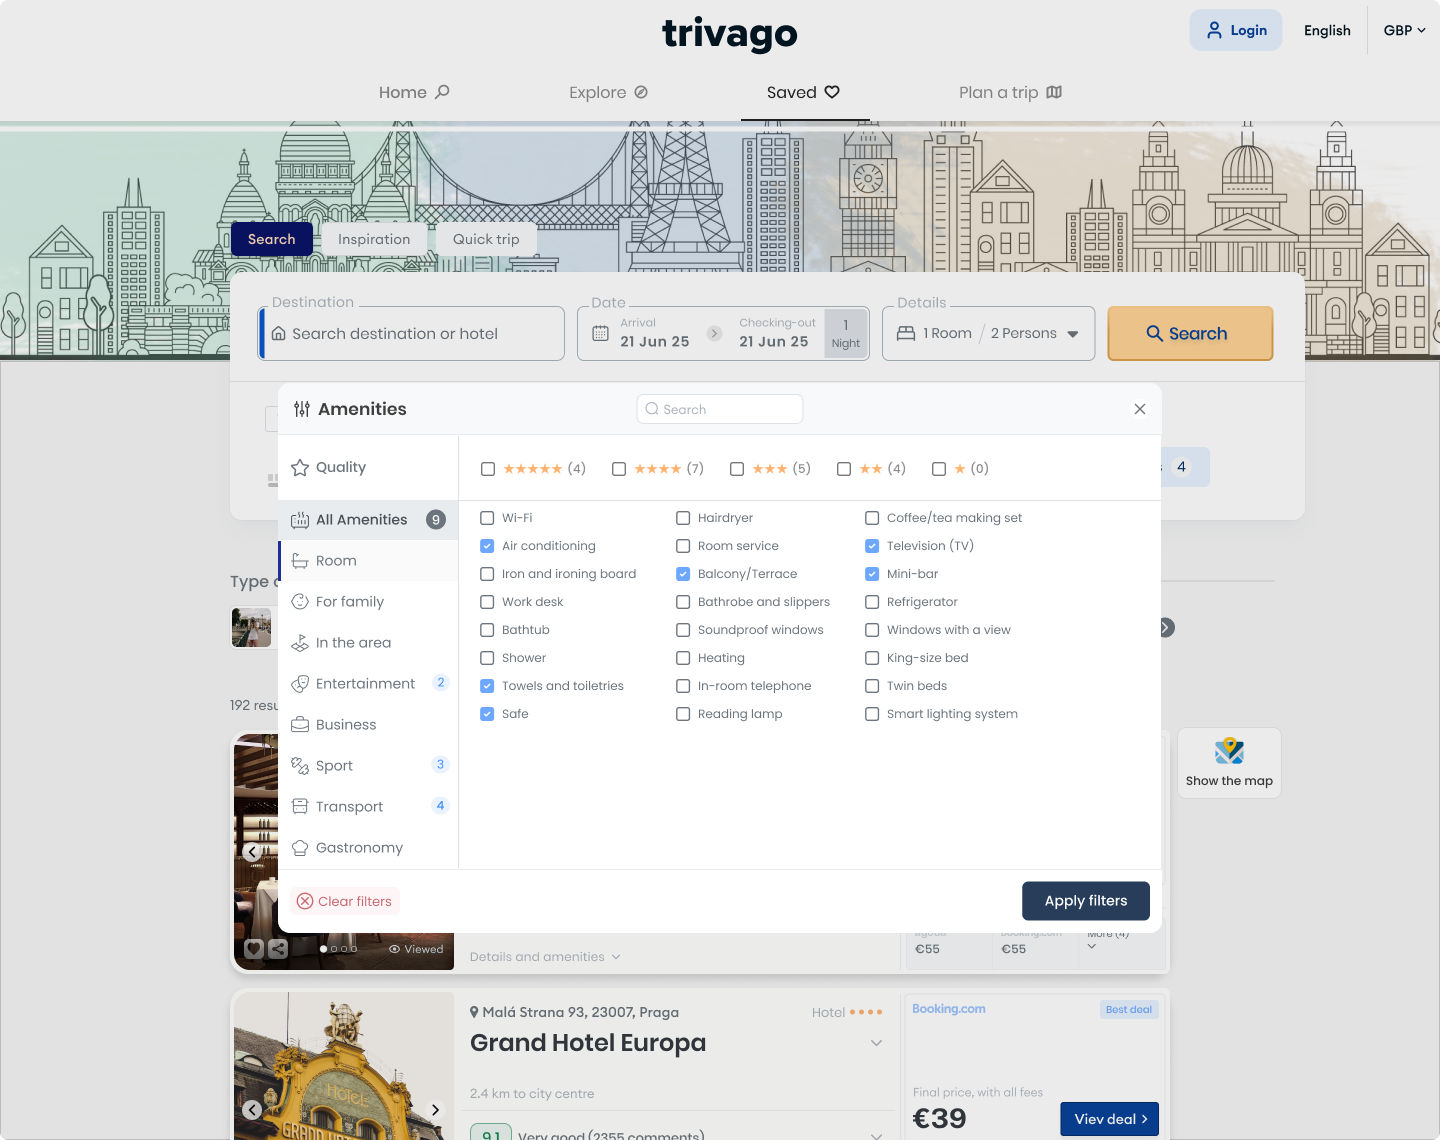
Task: Open the Explore navigation item
Action: point(608,92)
